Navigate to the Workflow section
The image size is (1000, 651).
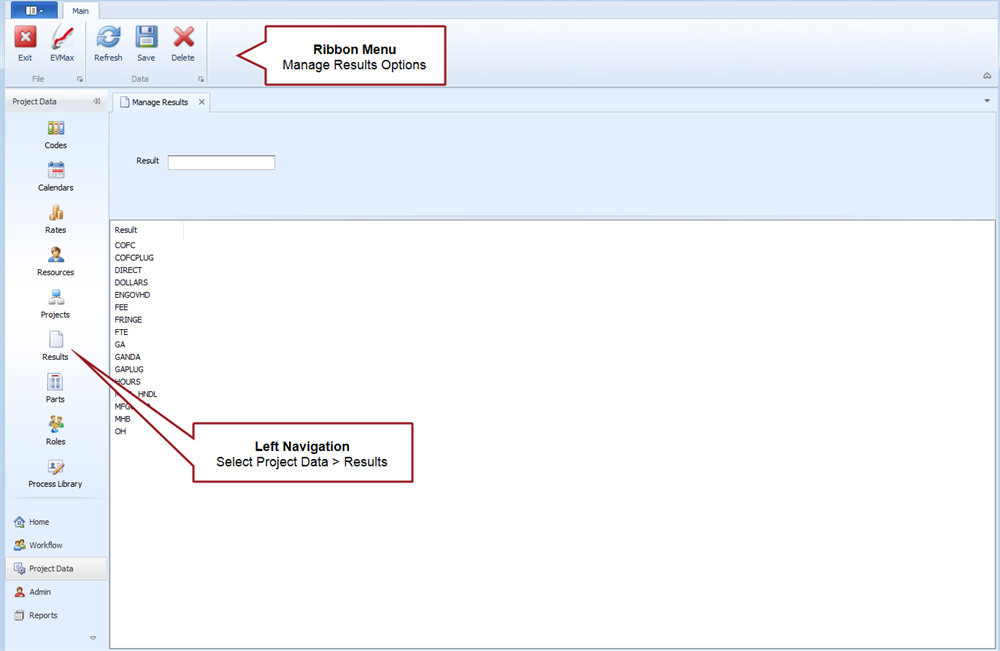pyautogui.click(x=45, y=545)
